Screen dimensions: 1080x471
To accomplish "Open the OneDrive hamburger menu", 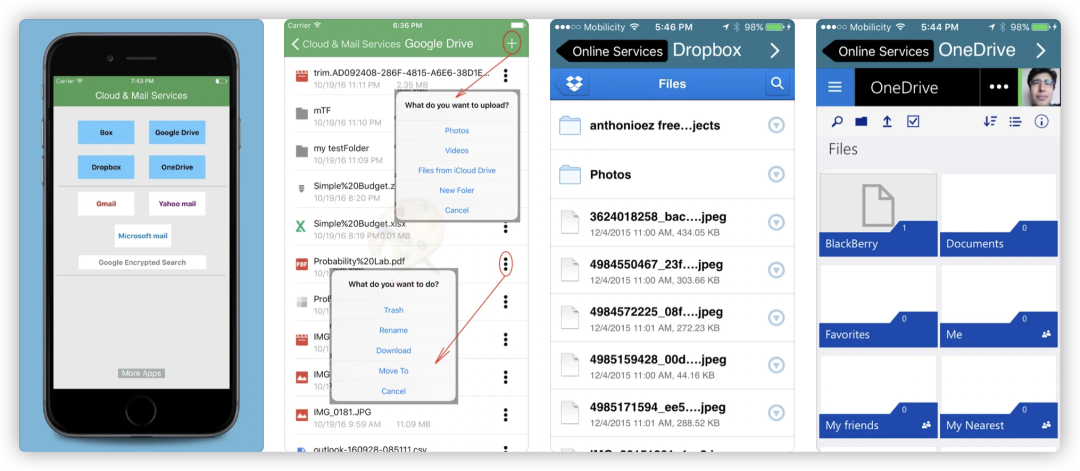I will pyautogui.click(x=835, y=87).
